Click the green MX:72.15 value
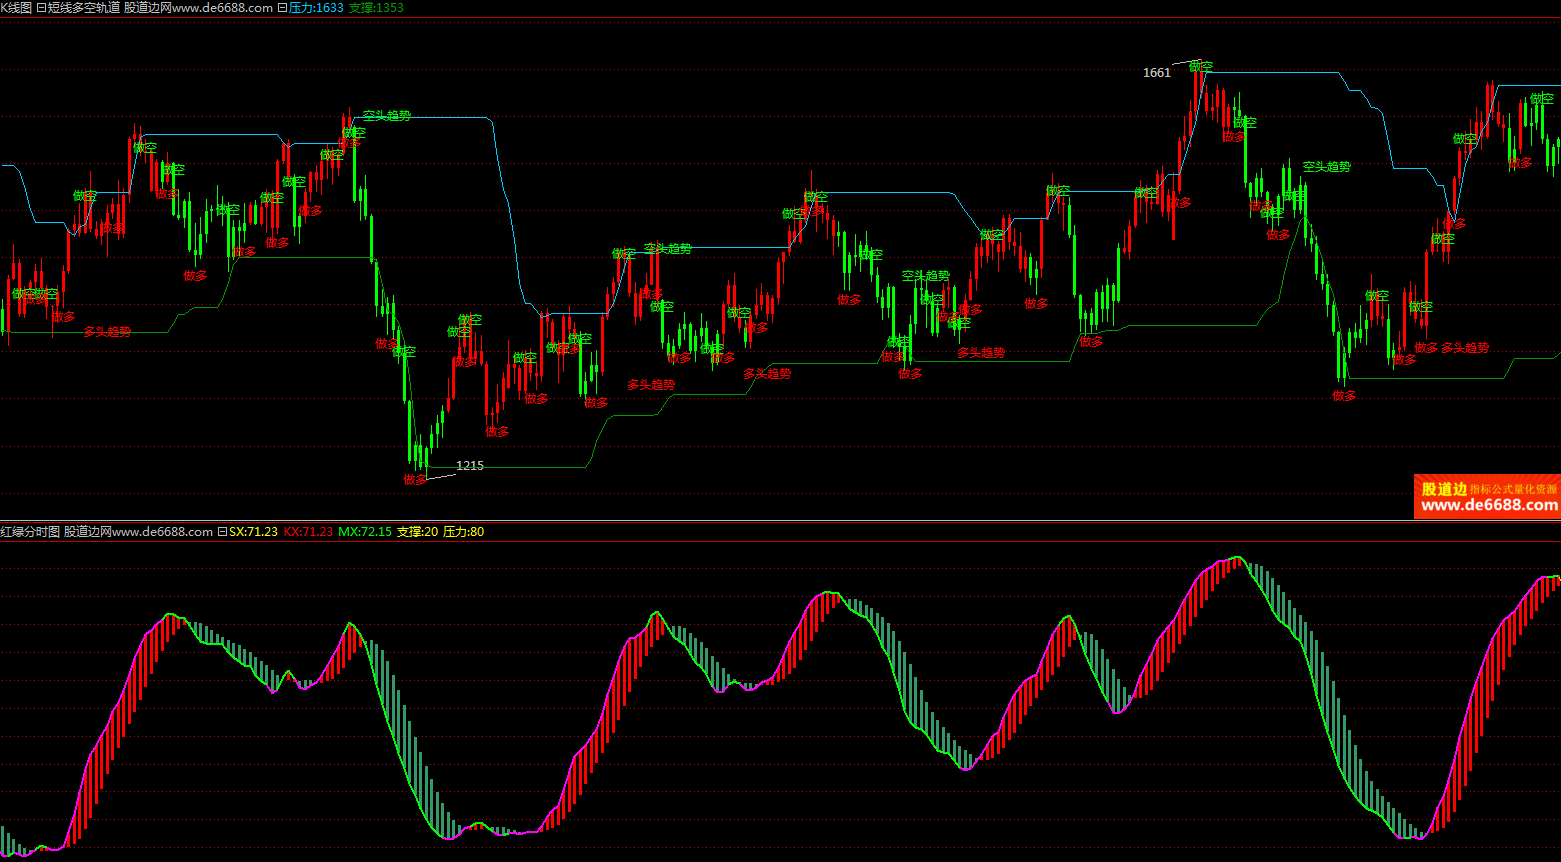1561x862 pixels. [365, 531]
